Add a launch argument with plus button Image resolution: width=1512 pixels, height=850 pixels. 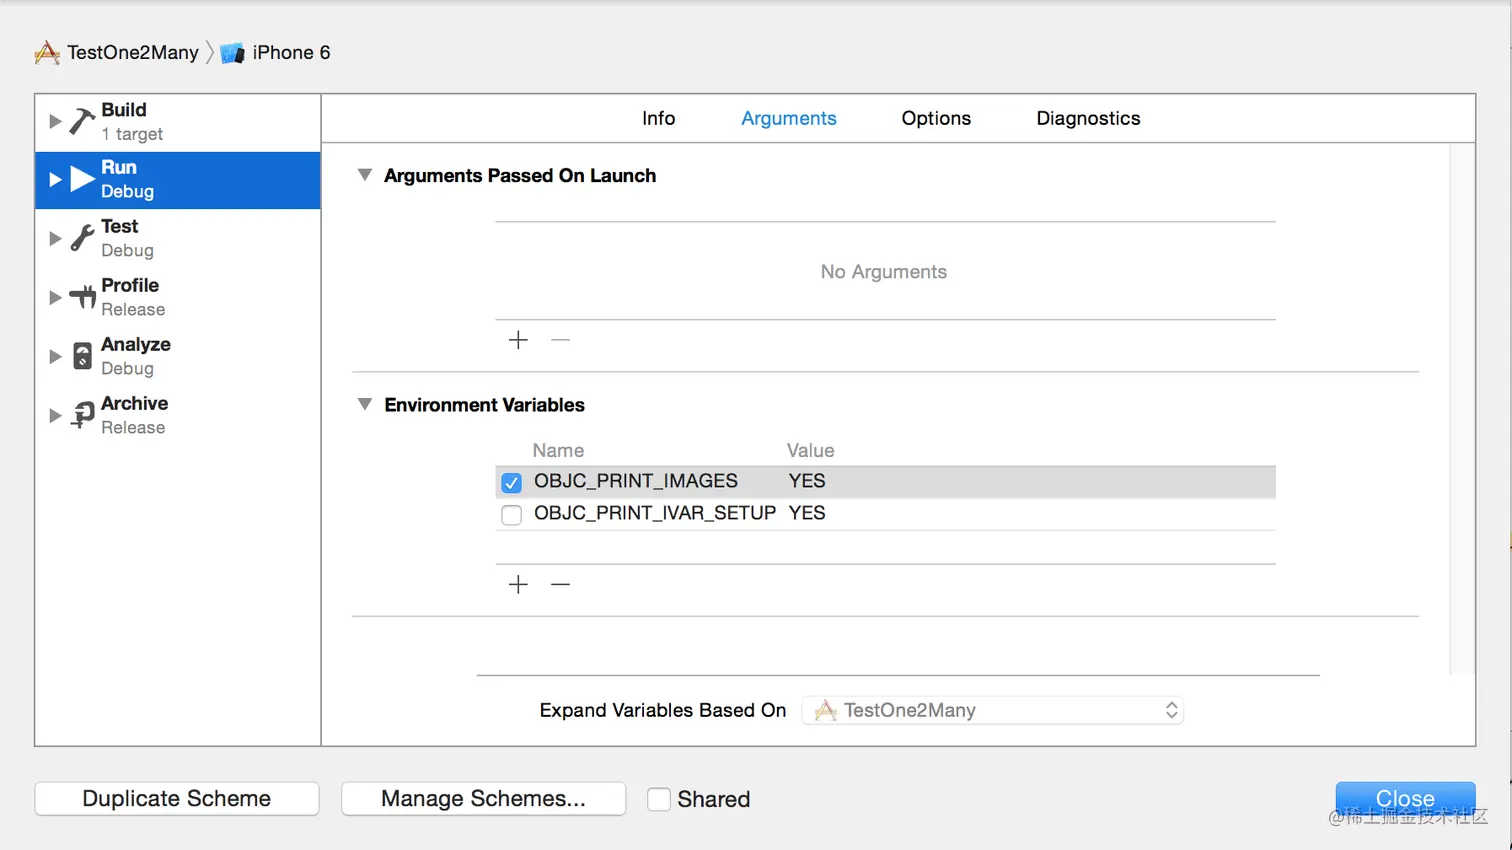pyautogui.click(x=518, y=340)
